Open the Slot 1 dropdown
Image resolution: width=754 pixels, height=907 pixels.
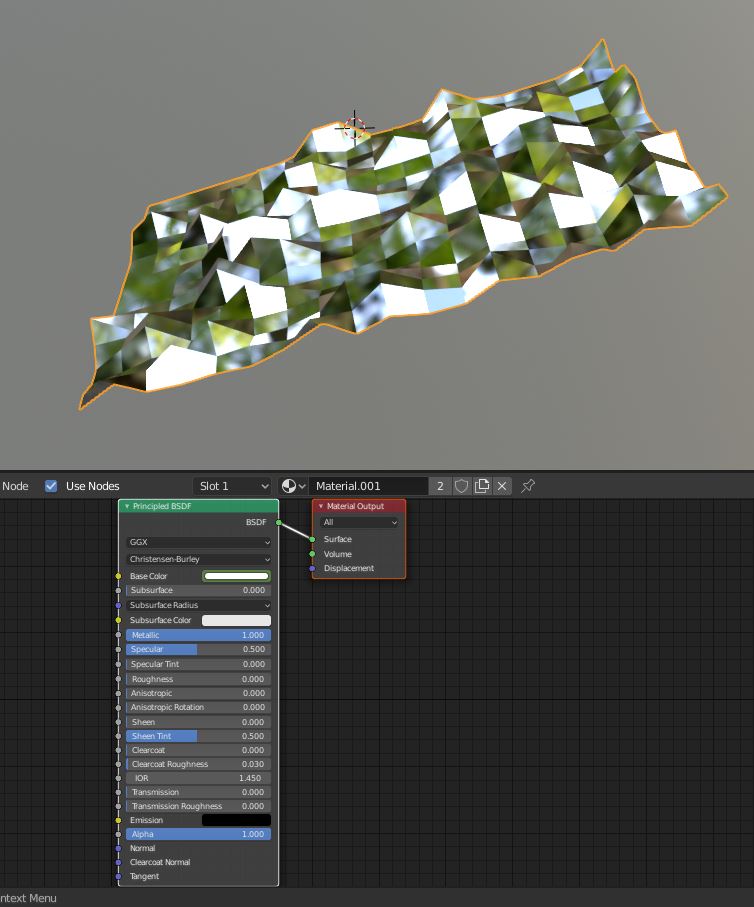click(x=231, y=486)
